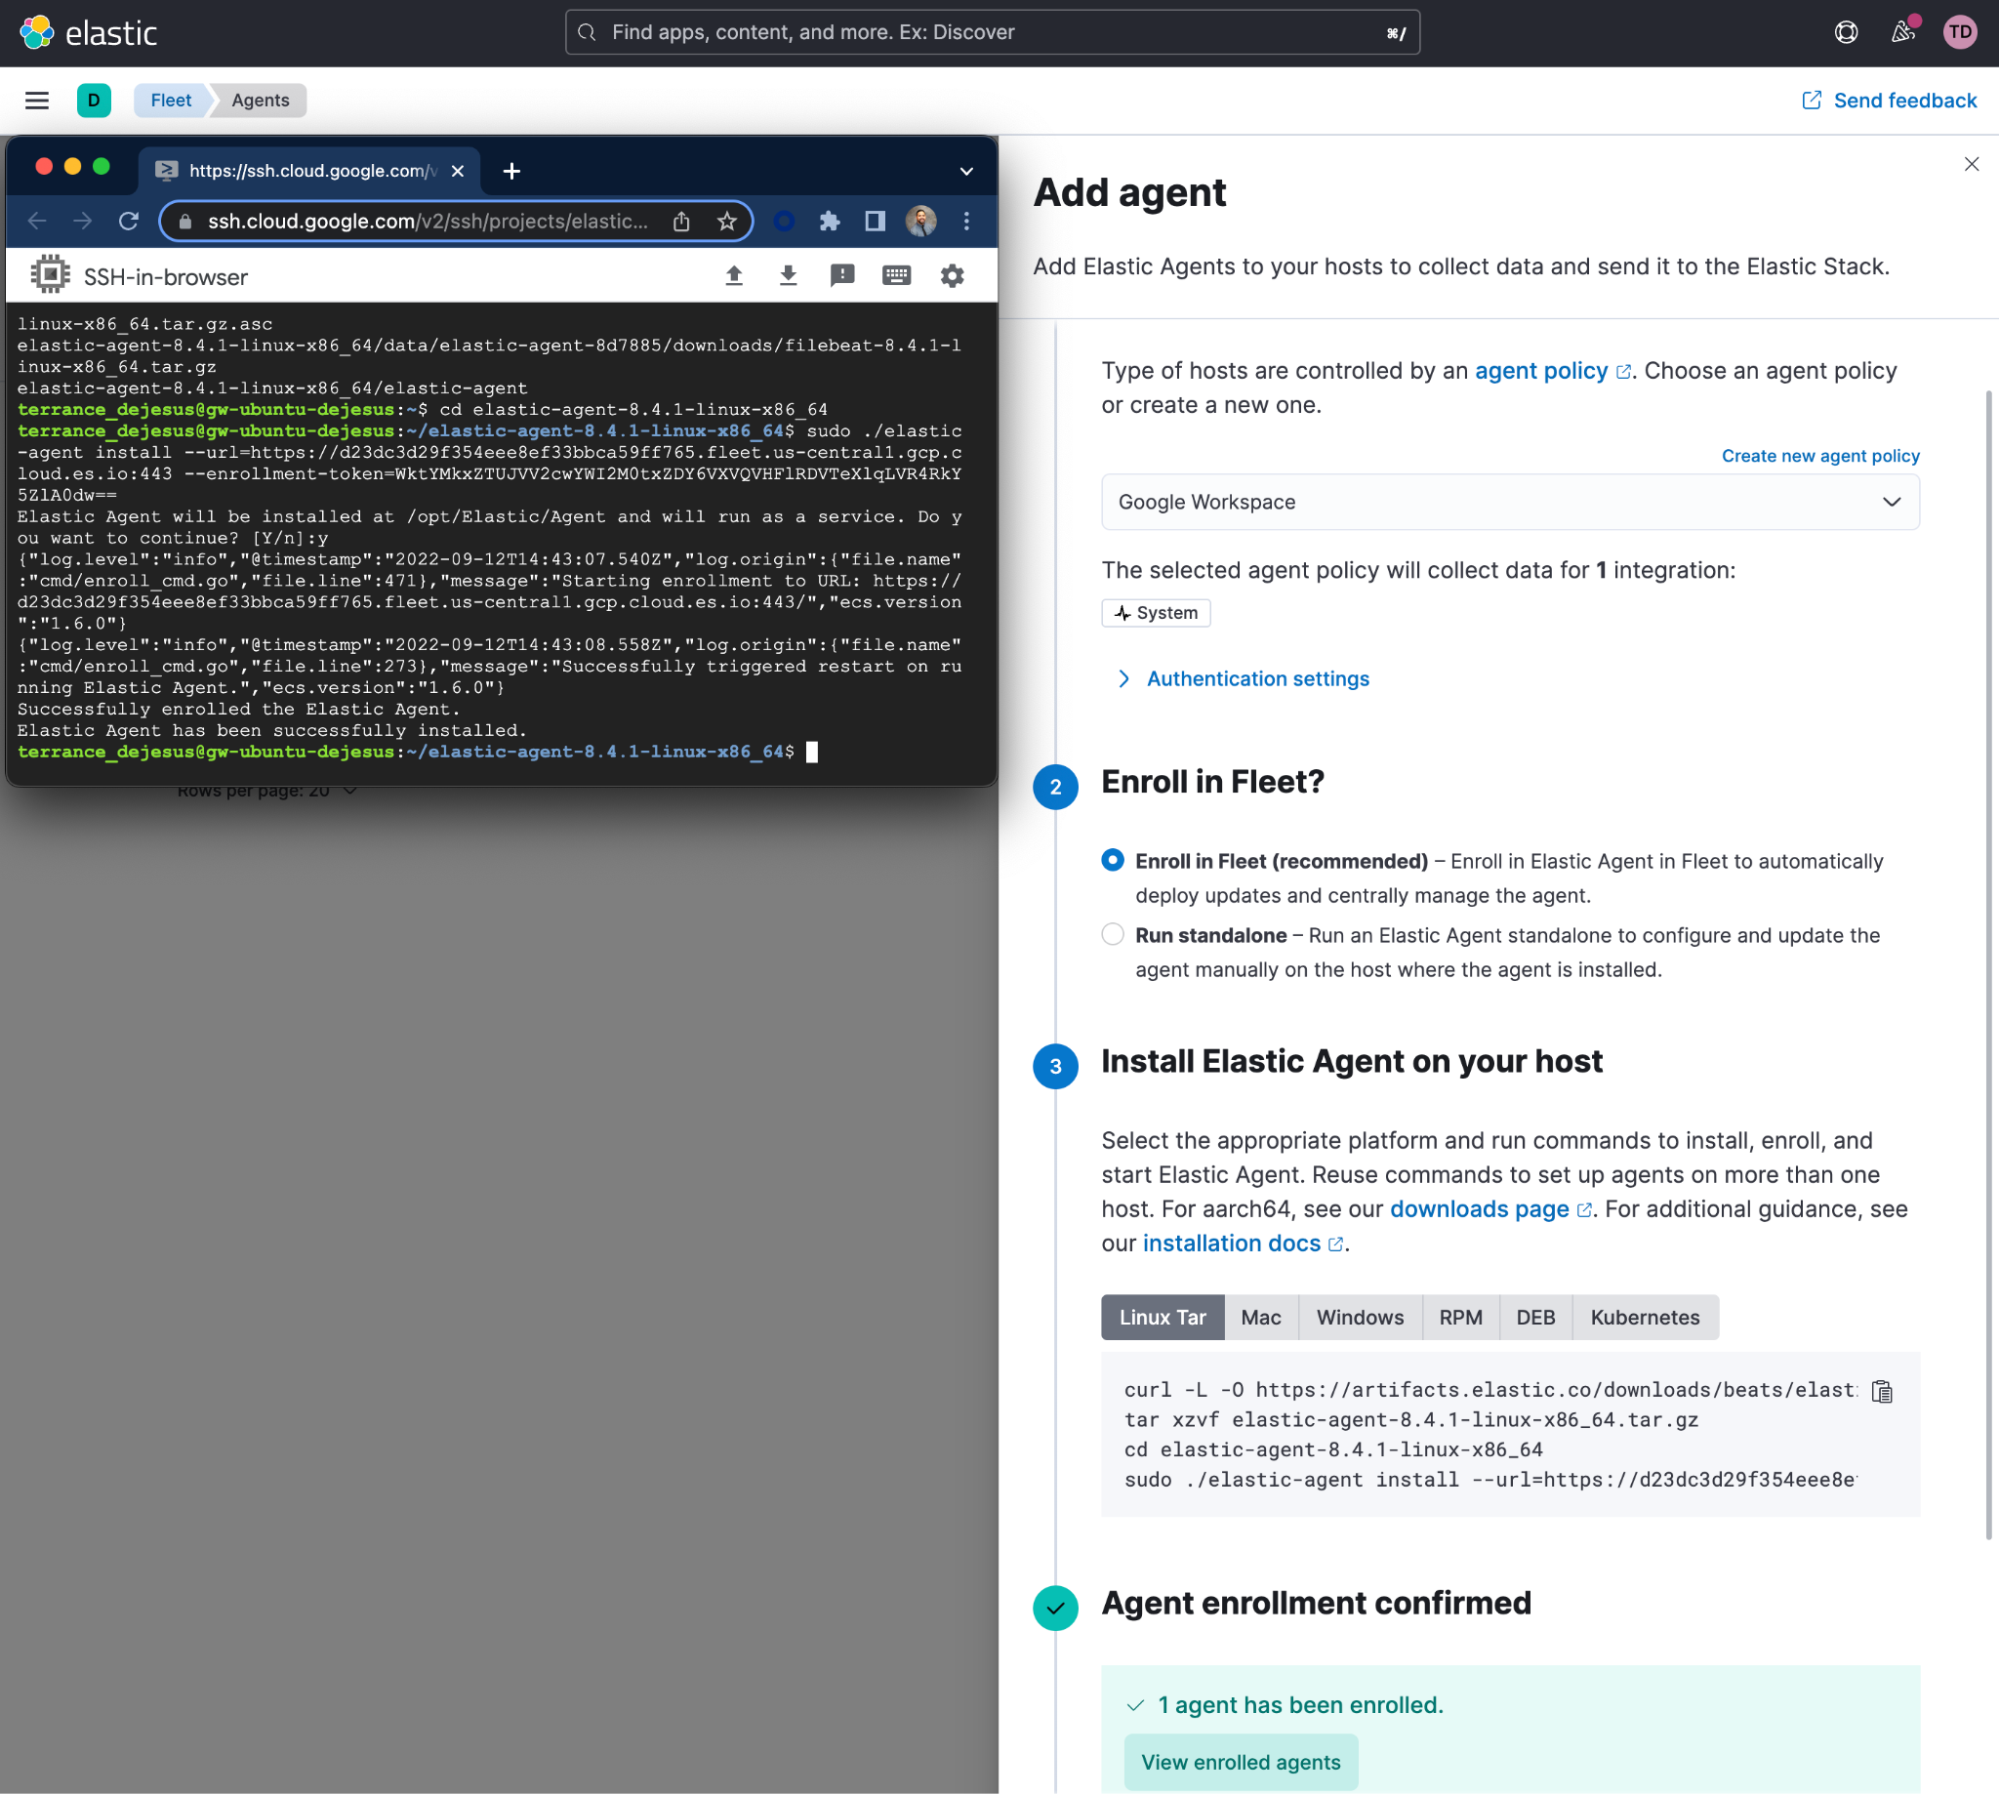Click the View enrolled agents button
Screen dimensions: 1999x1795
click(1240, 1763)
